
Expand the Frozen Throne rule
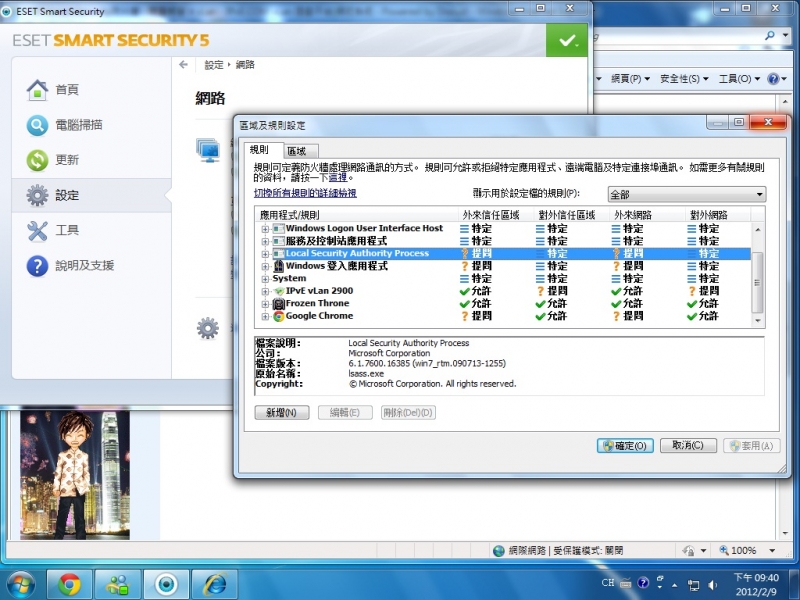265,304
